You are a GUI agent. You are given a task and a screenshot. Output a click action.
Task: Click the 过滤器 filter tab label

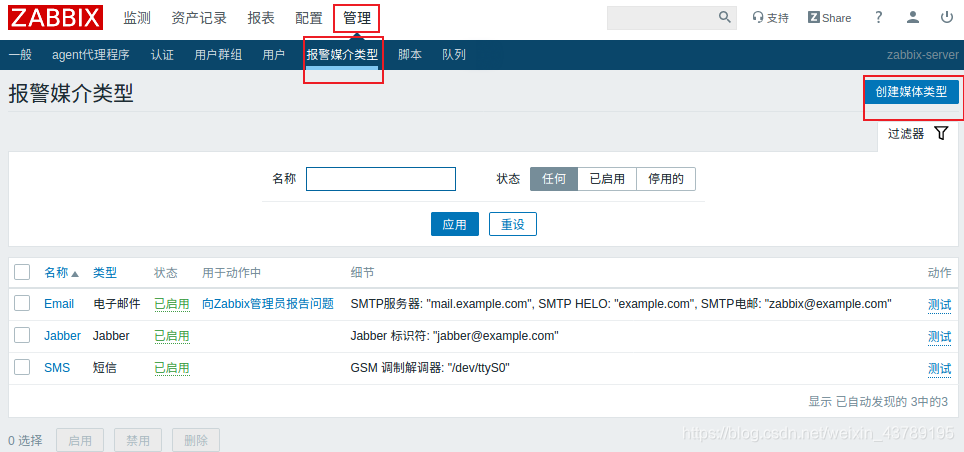click(x=906, y=134)
